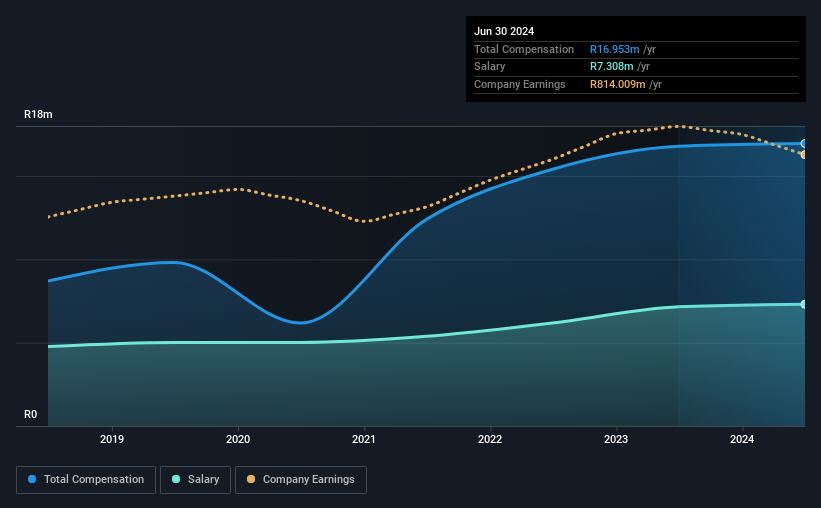
Task: Click the orange Company Earnings endpoint marker
Action: pyautogui.click(x=804, y=155)
